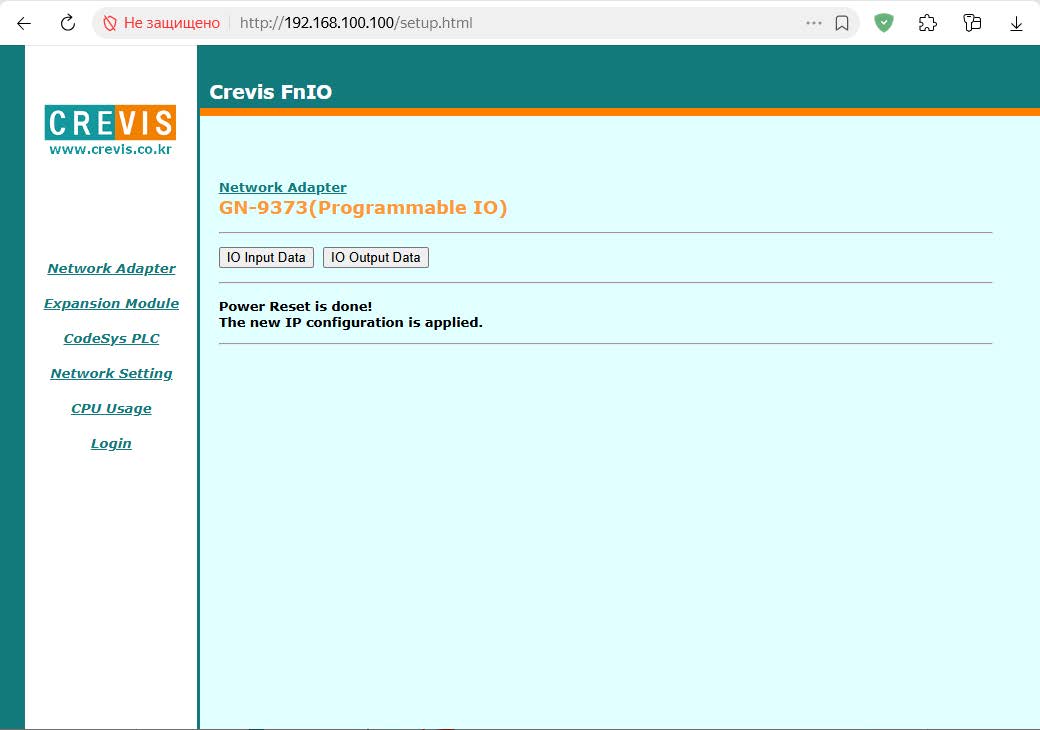Open the downloads arrow icon
The image size is (1040, 730).
[1016, 23]
